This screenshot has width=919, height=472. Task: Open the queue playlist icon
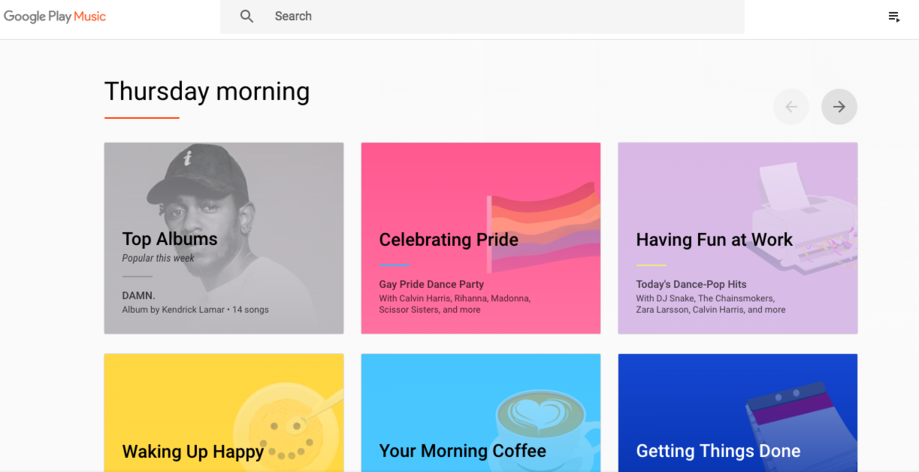click(x=894, y=17)
